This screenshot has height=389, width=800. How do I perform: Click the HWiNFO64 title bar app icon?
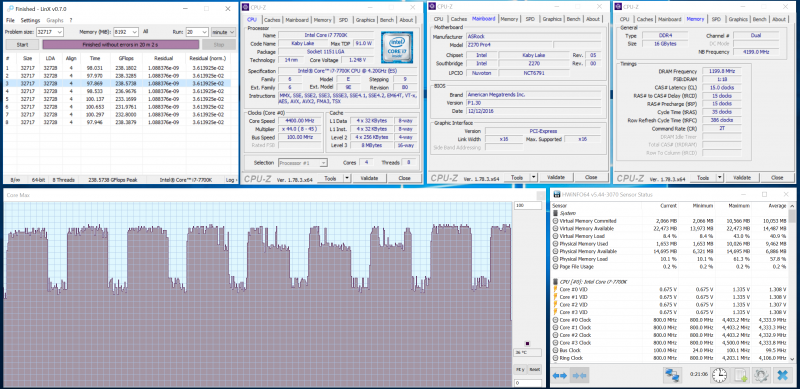(556, 195)
